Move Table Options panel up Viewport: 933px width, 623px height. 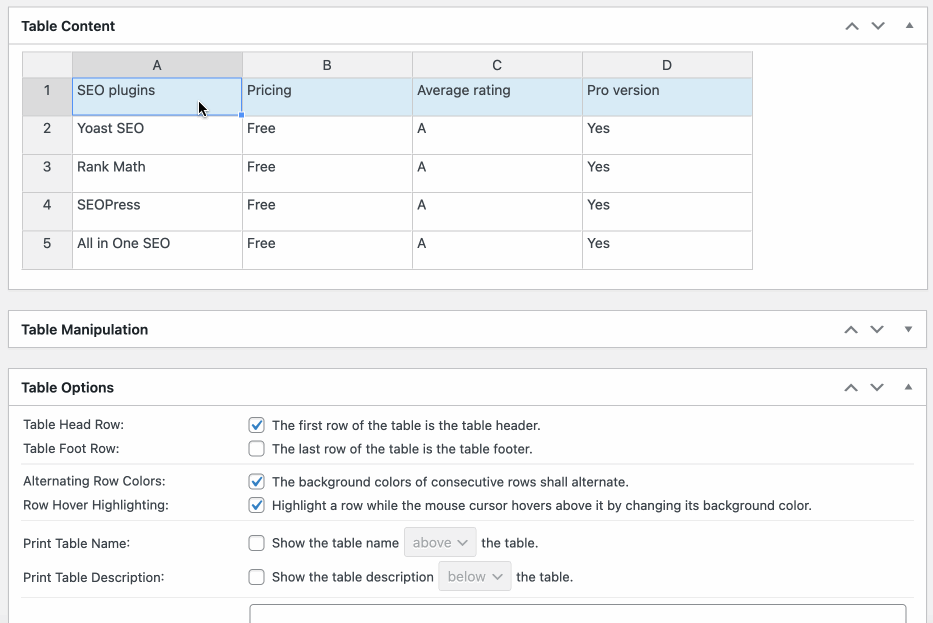pos(851,388)
